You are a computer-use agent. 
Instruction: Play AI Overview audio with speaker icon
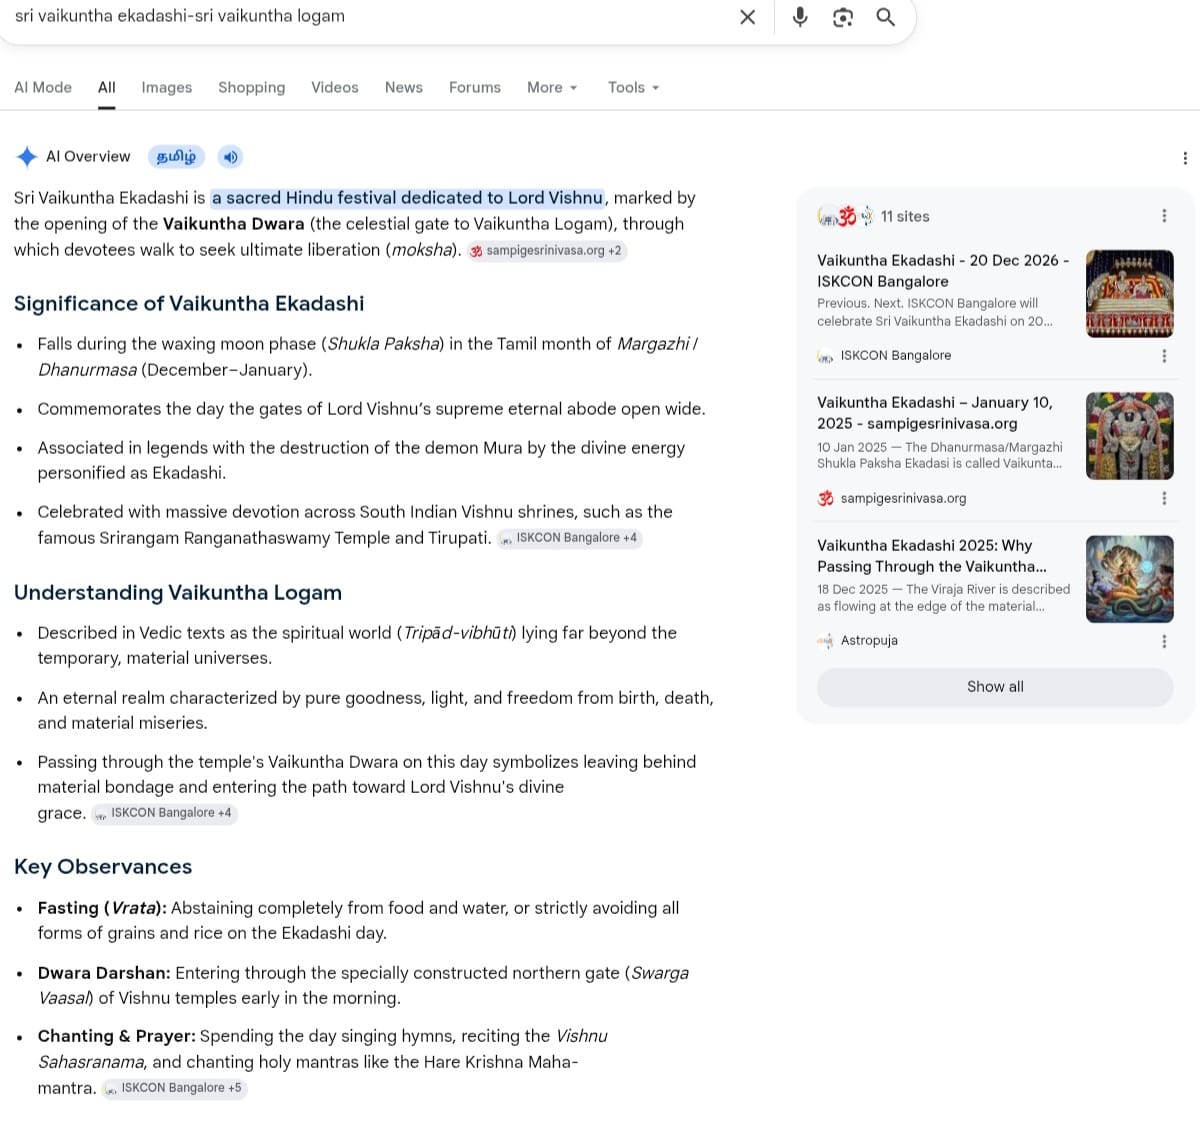coord(230,157)
